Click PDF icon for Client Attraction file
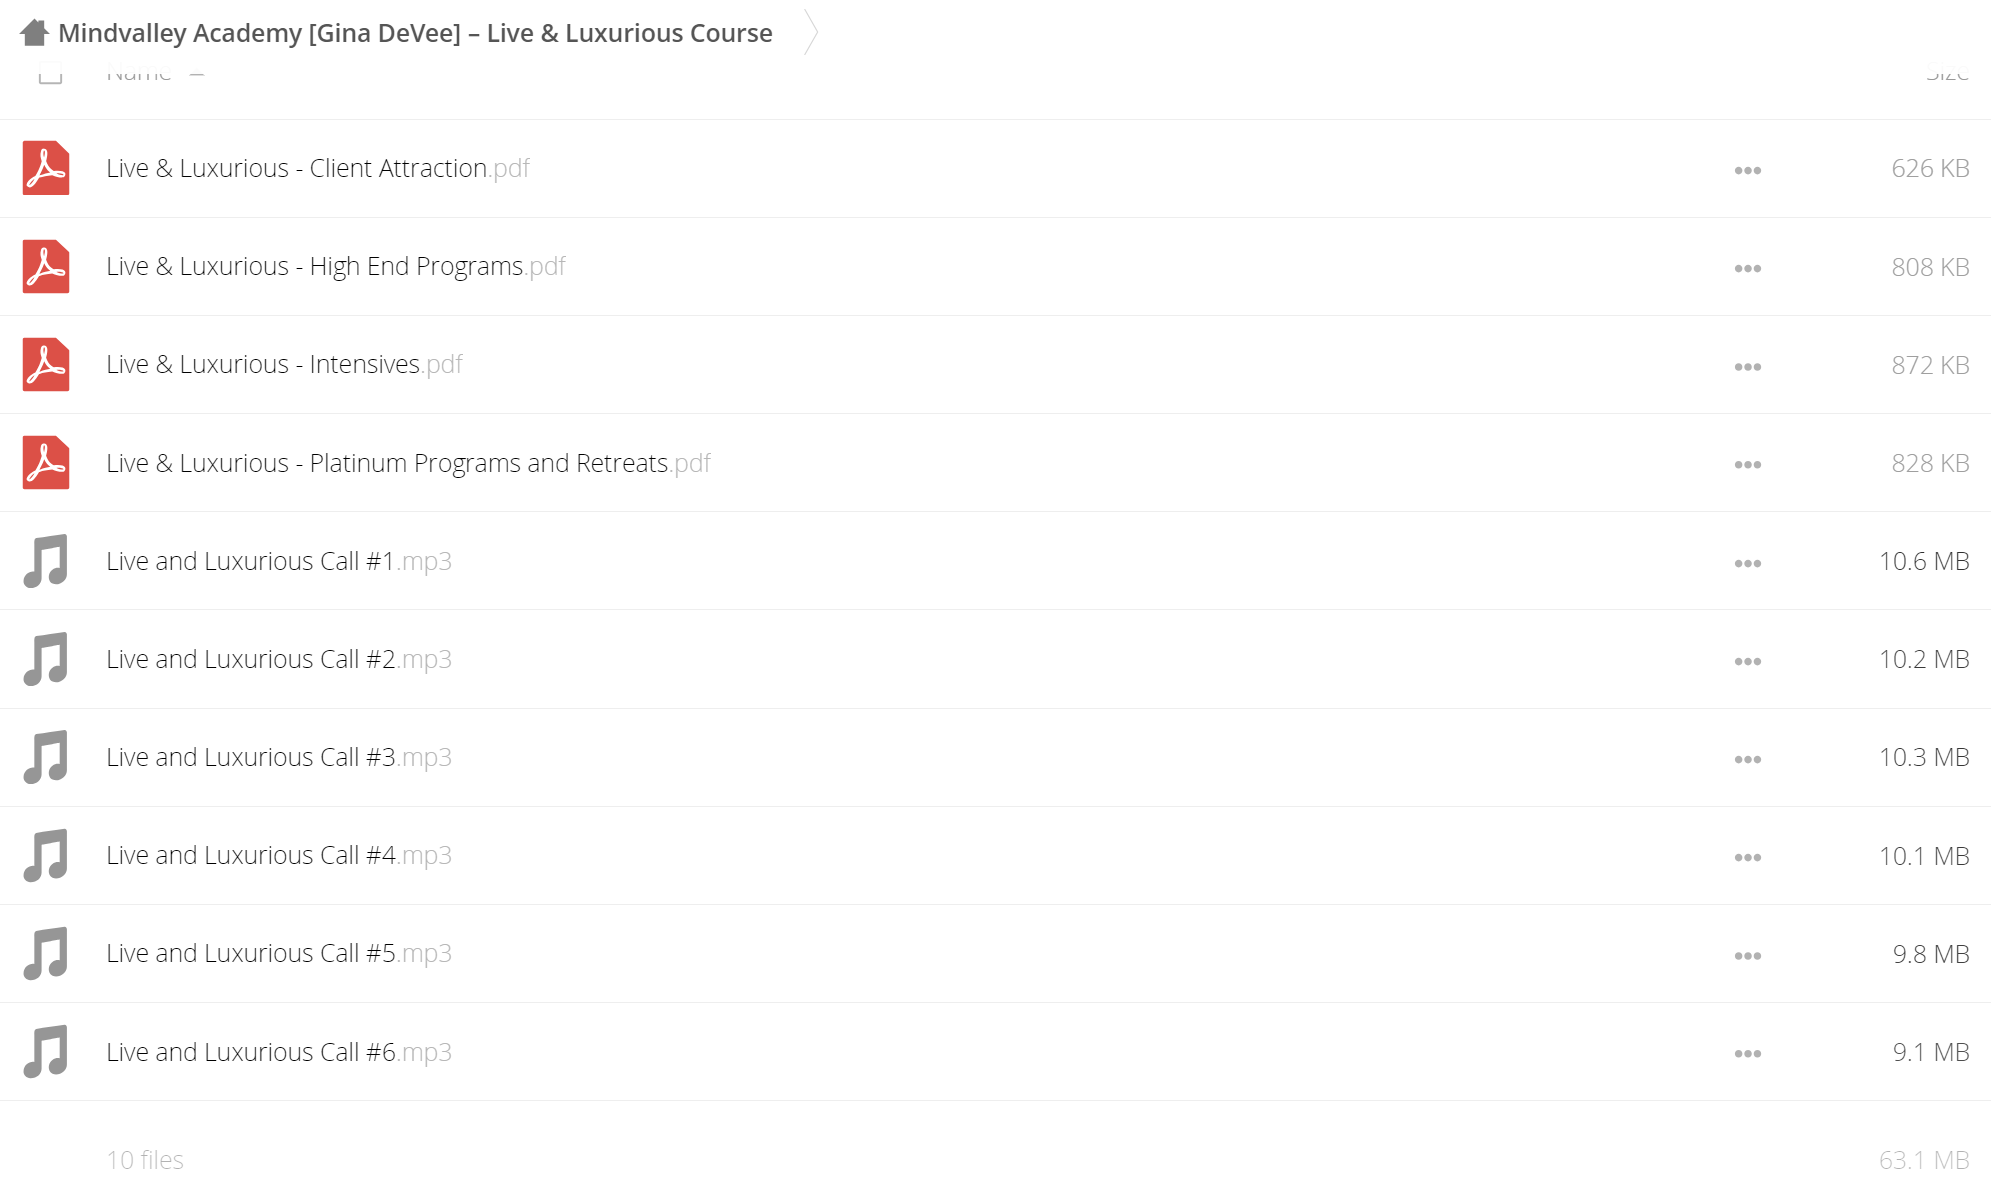 pyautogui.click(x=46, y=168)
